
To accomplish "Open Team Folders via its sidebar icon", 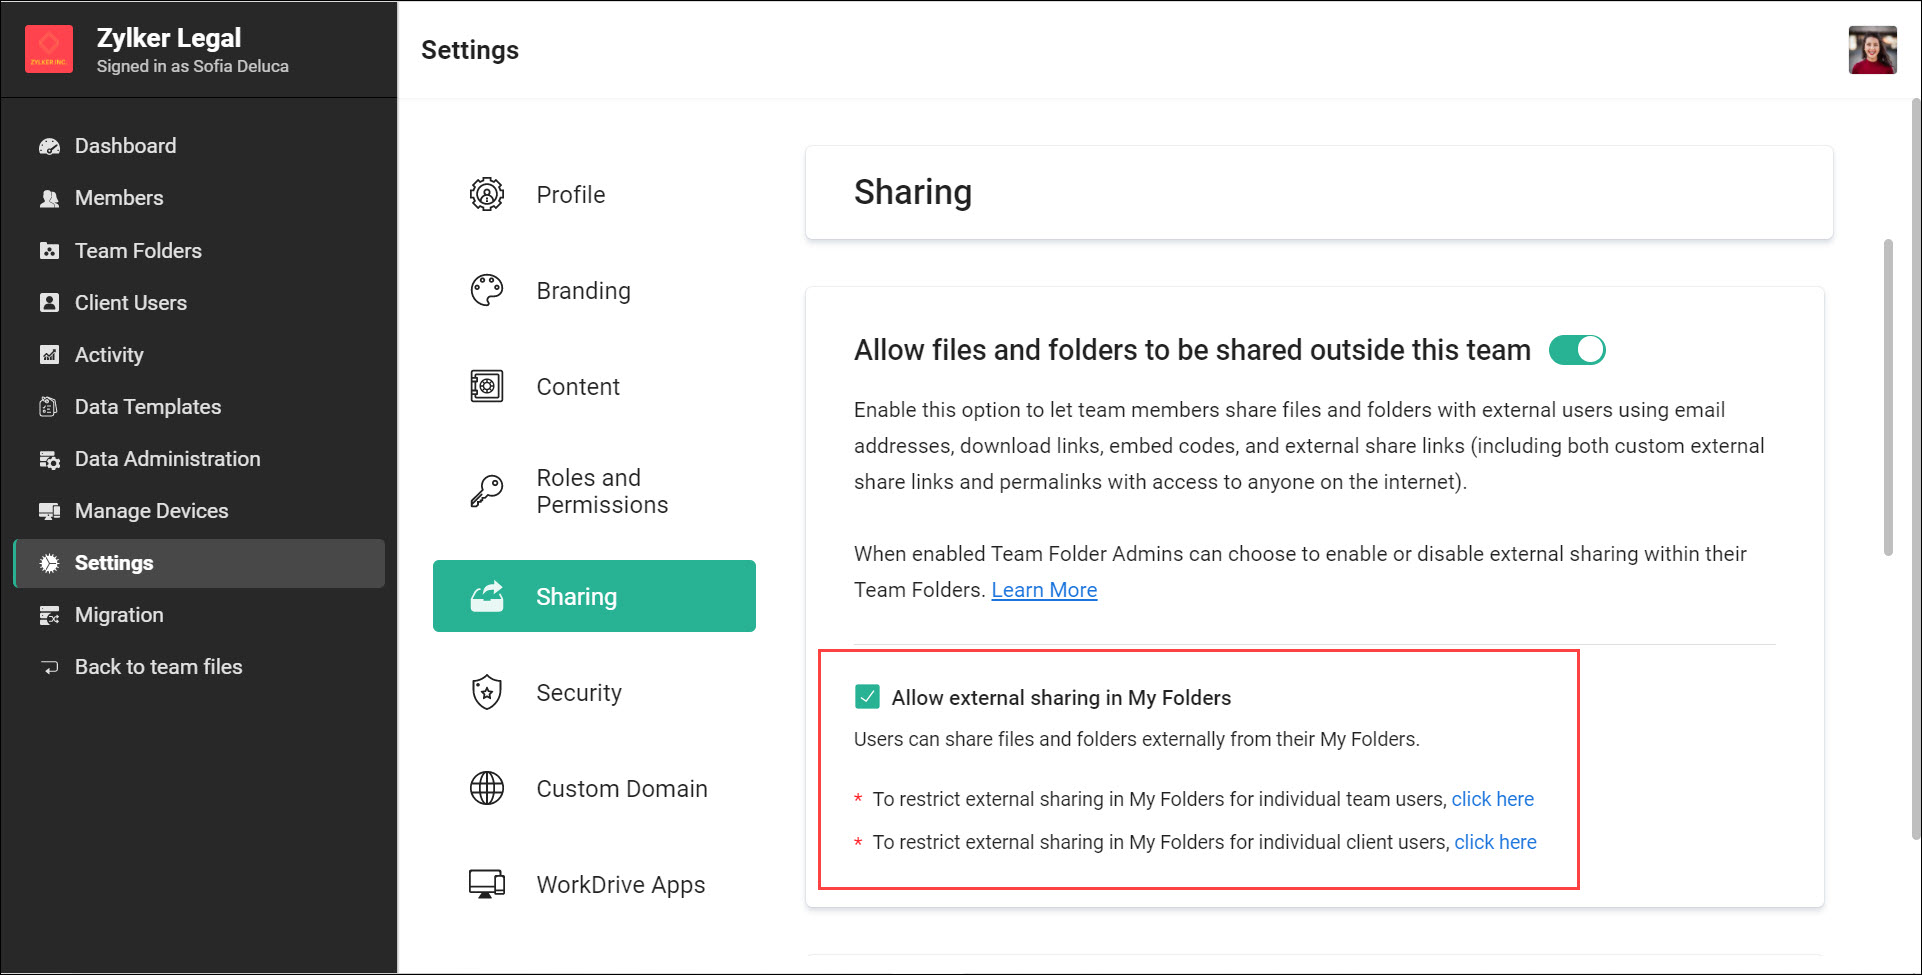I will click(49, 250).
